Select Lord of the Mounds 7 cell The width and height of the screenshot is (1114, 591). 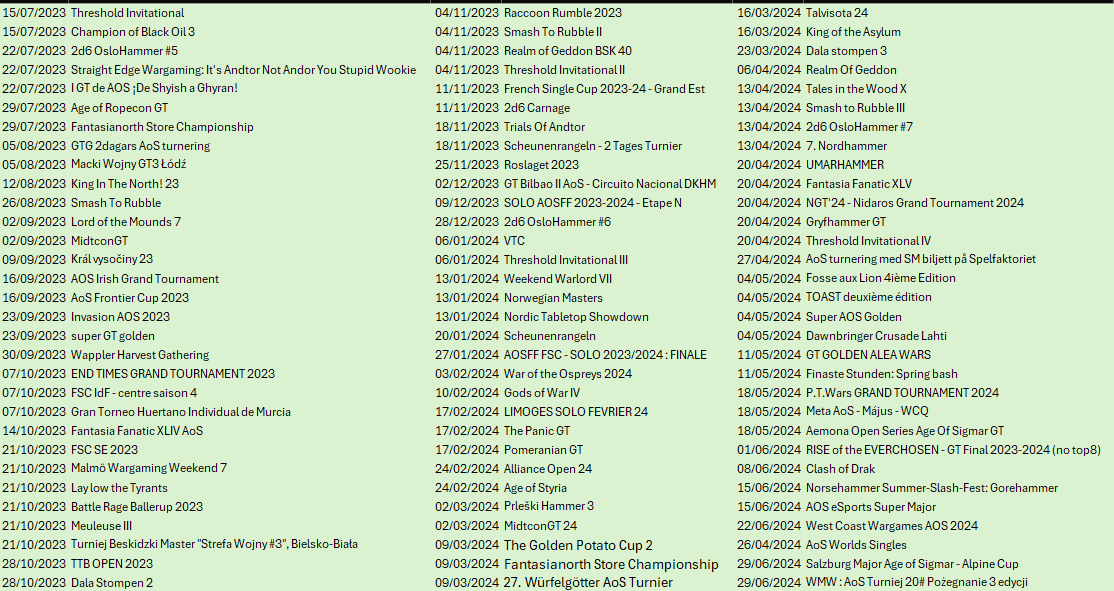click(126, 222)
